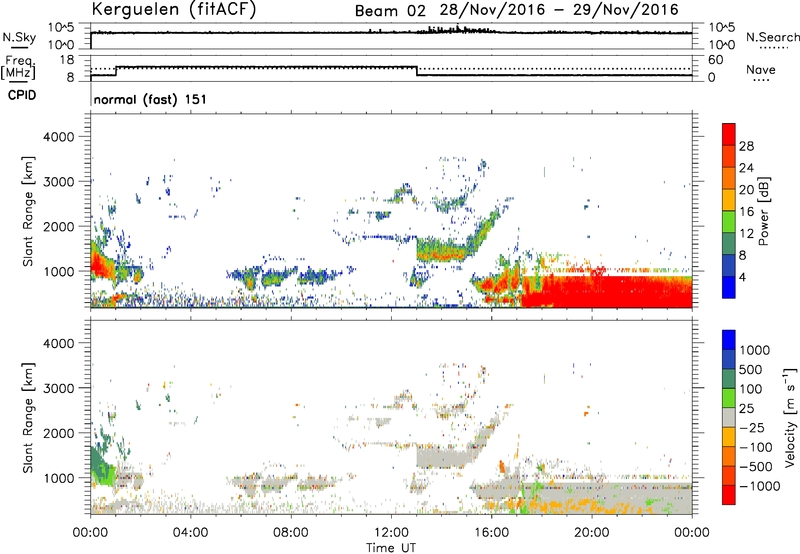Click the "4000" tick in the power panel
The image size is (800, 554).
point(58,137)
